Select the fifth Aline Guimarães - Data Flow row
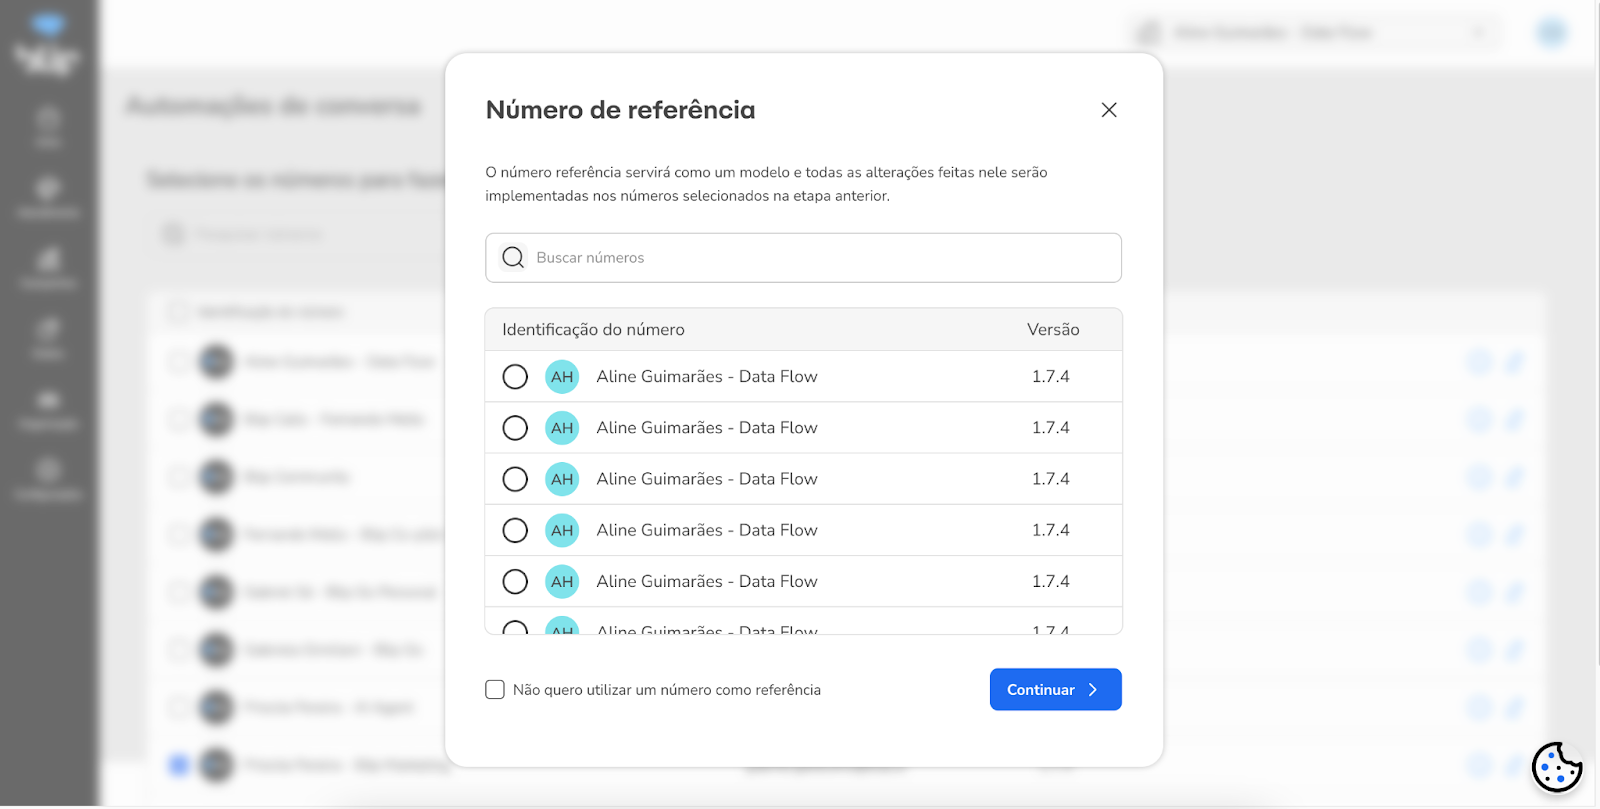 coord(803,581)
